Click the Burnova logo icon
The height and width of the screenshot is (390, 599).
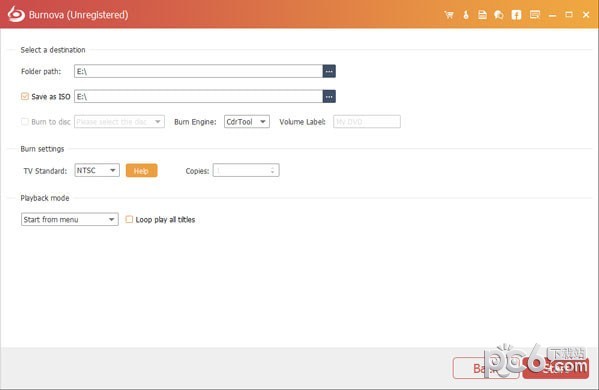coord(16,15)
